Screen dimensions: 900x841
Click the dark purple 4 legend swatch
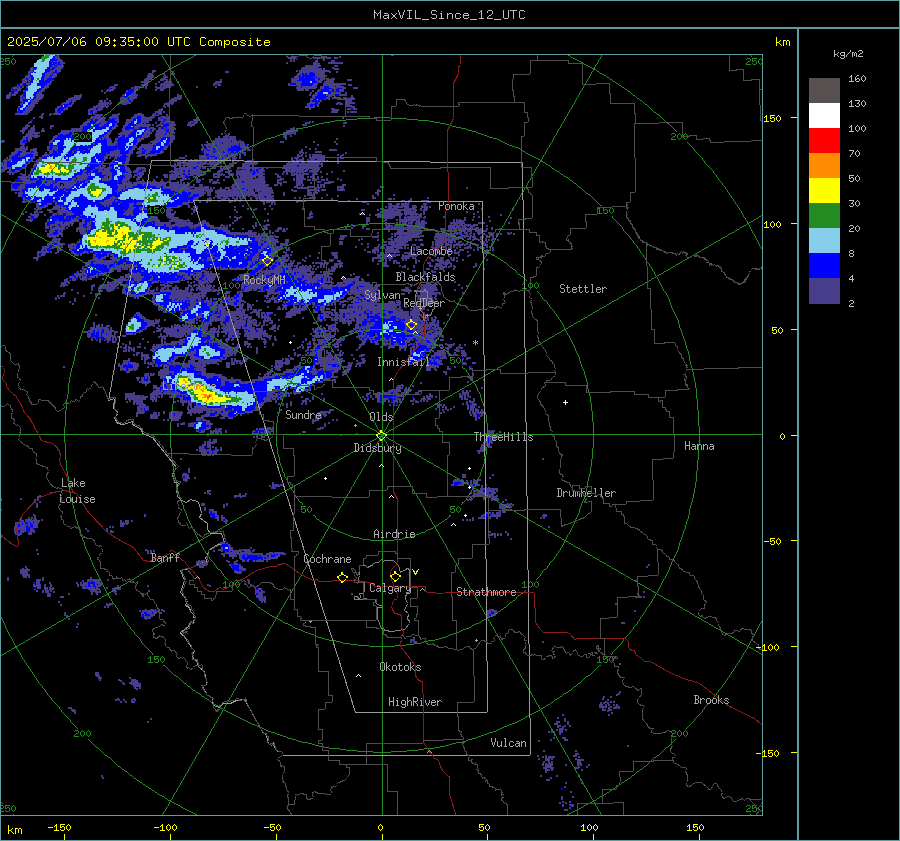point(824,290)
